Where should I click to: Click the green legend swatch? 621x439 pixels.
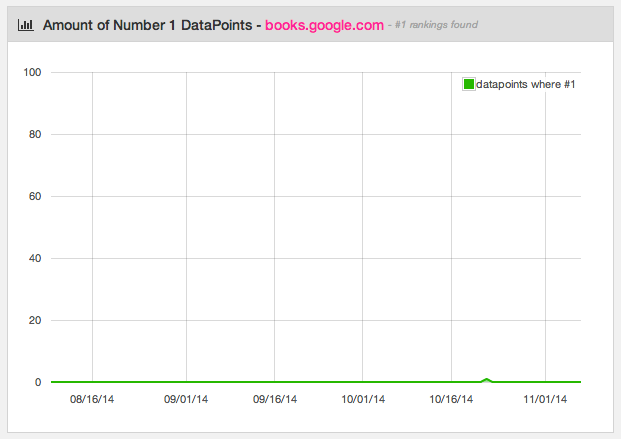[469, 84]
